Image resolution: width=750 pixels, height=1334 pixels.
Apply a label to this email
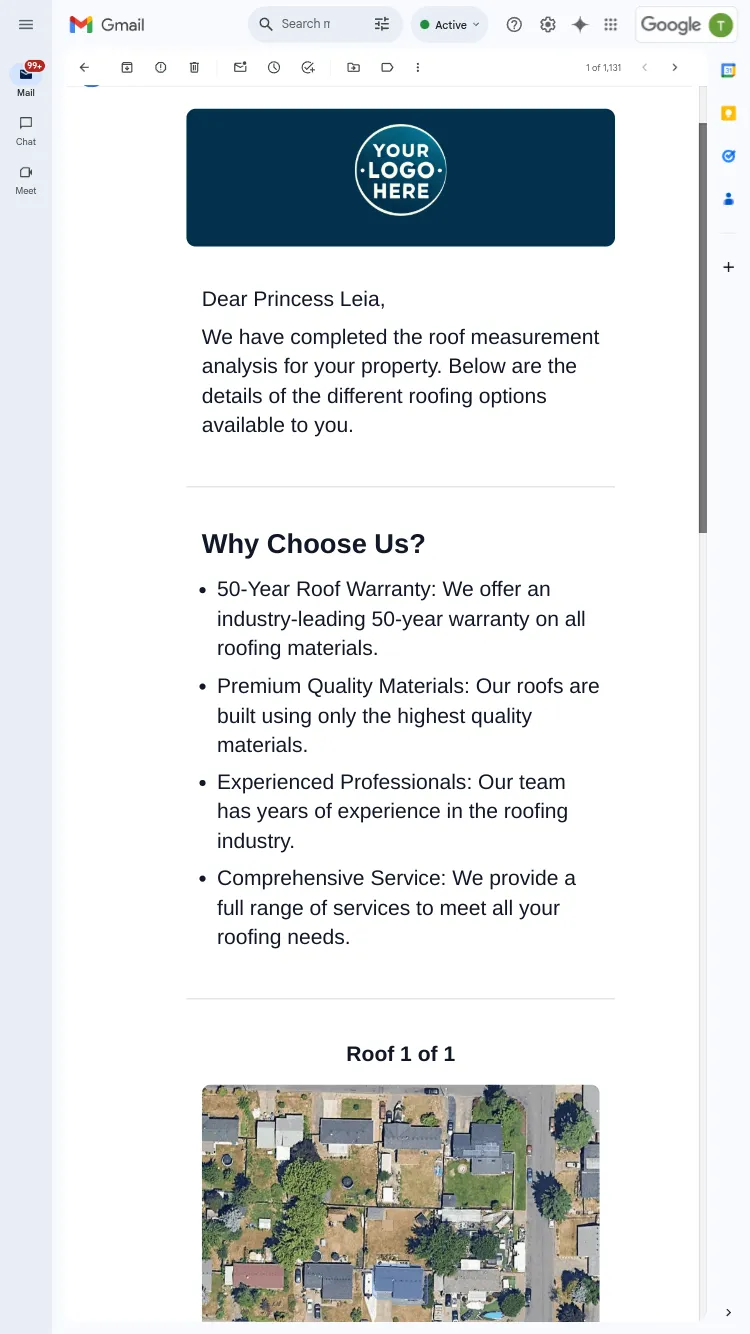point(387,68)
